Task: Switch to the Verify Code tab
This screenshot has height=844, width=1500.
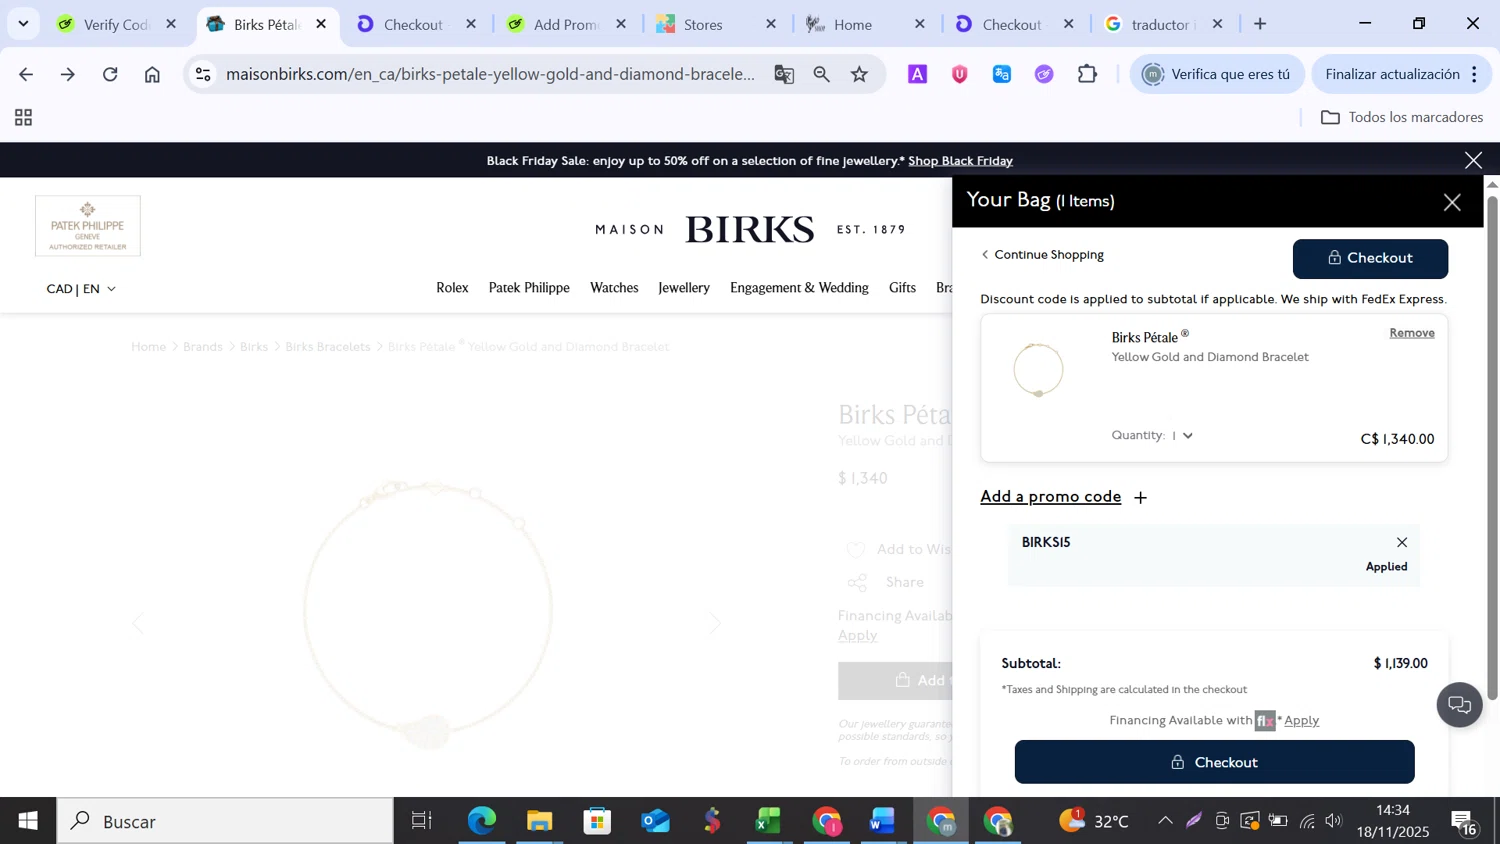Action: tap(117, 24)
